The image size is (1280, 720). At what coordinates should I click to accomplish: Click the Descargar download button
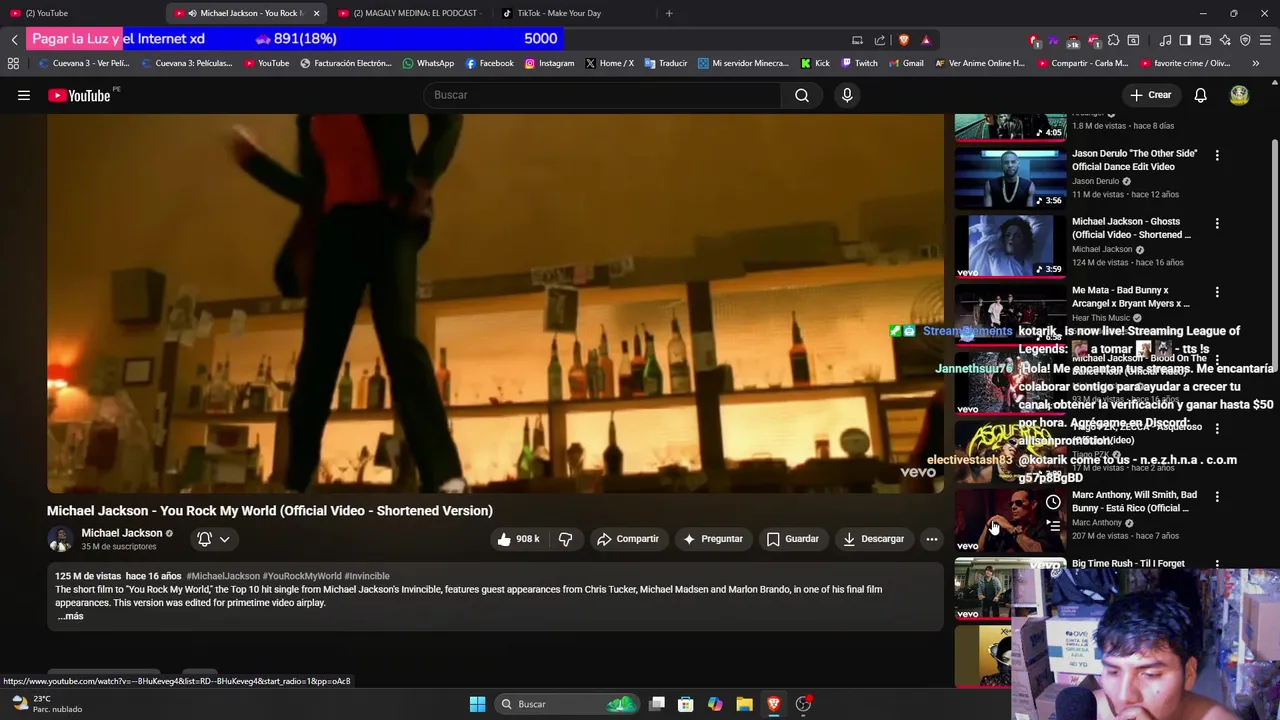(x=873, y=539)
